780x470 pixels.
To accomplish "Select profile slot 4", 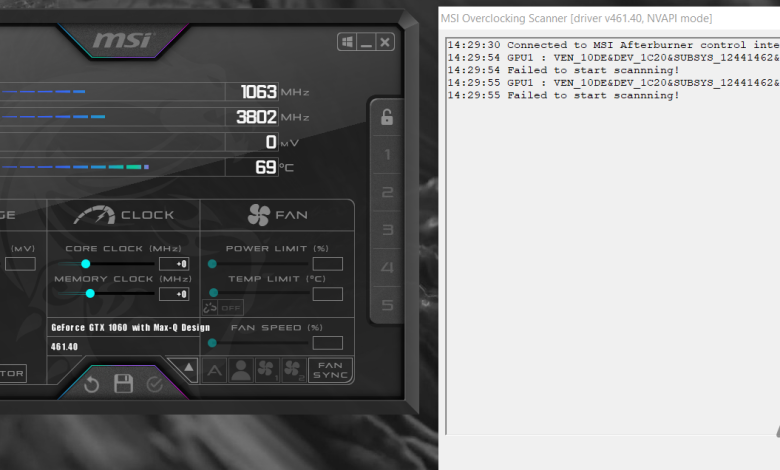I will point(387,268).
